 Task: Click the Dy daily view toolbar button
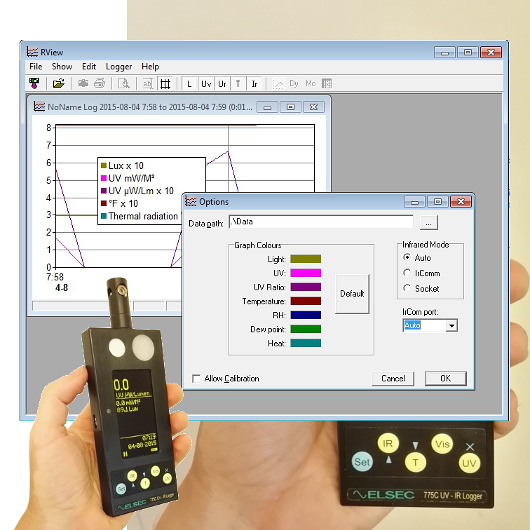tap(294, 83)
